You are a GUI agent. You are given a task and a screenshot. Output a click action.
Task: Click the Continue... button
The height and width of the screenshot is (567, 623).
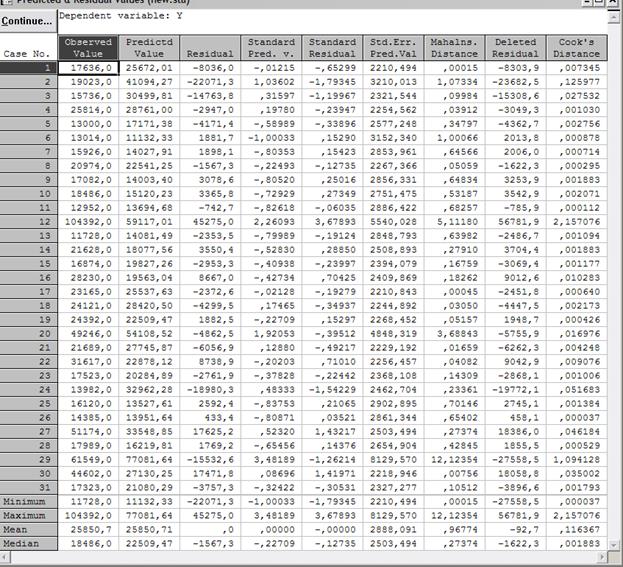tap(28, 20)
